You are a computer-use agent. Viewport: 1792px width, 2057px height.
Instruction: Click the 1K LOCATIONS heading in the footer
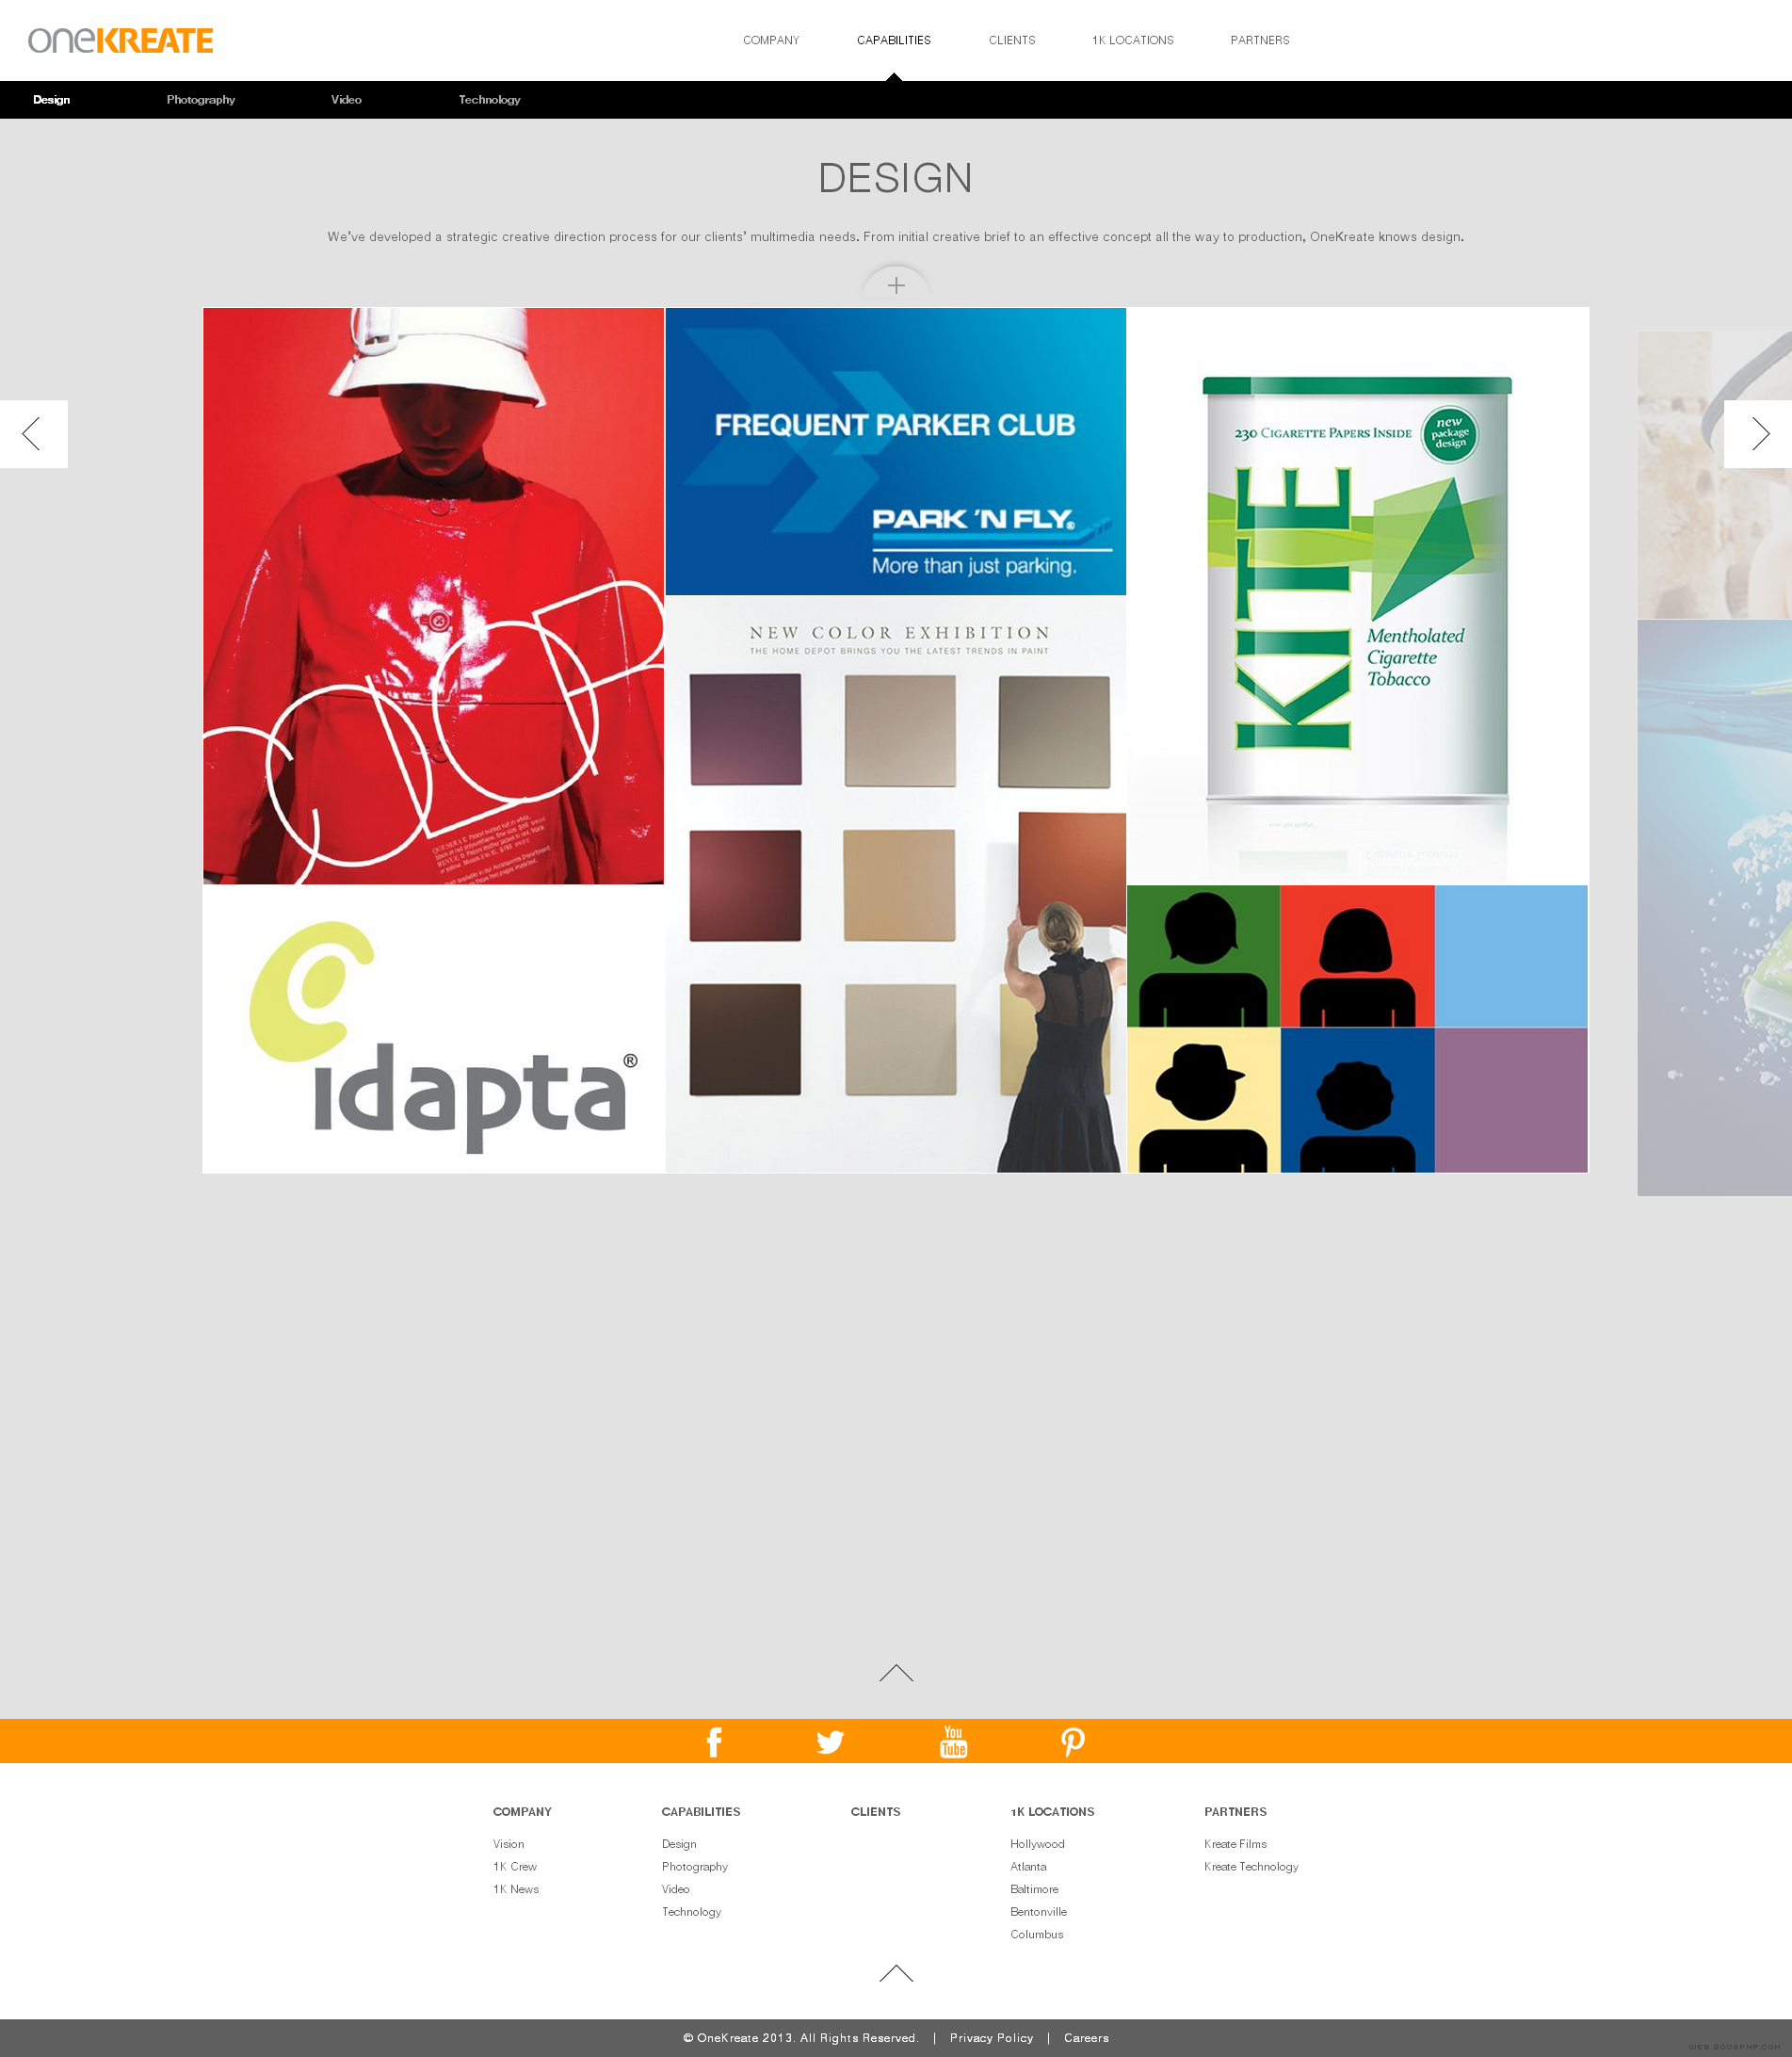pos(1052,1812)
